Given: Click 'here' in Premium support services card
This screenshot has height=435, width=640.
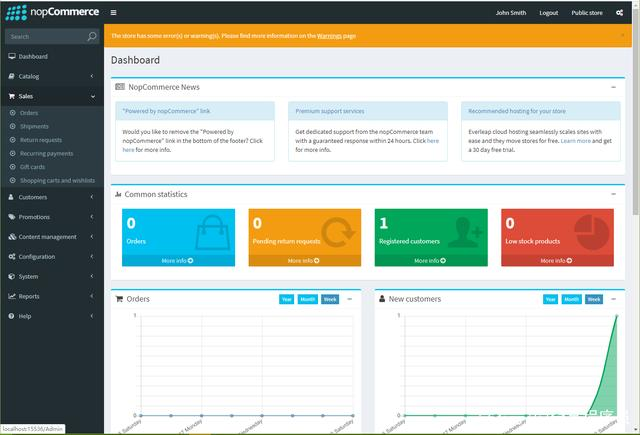Looking at the screenshot, I should tap(433, 141).
